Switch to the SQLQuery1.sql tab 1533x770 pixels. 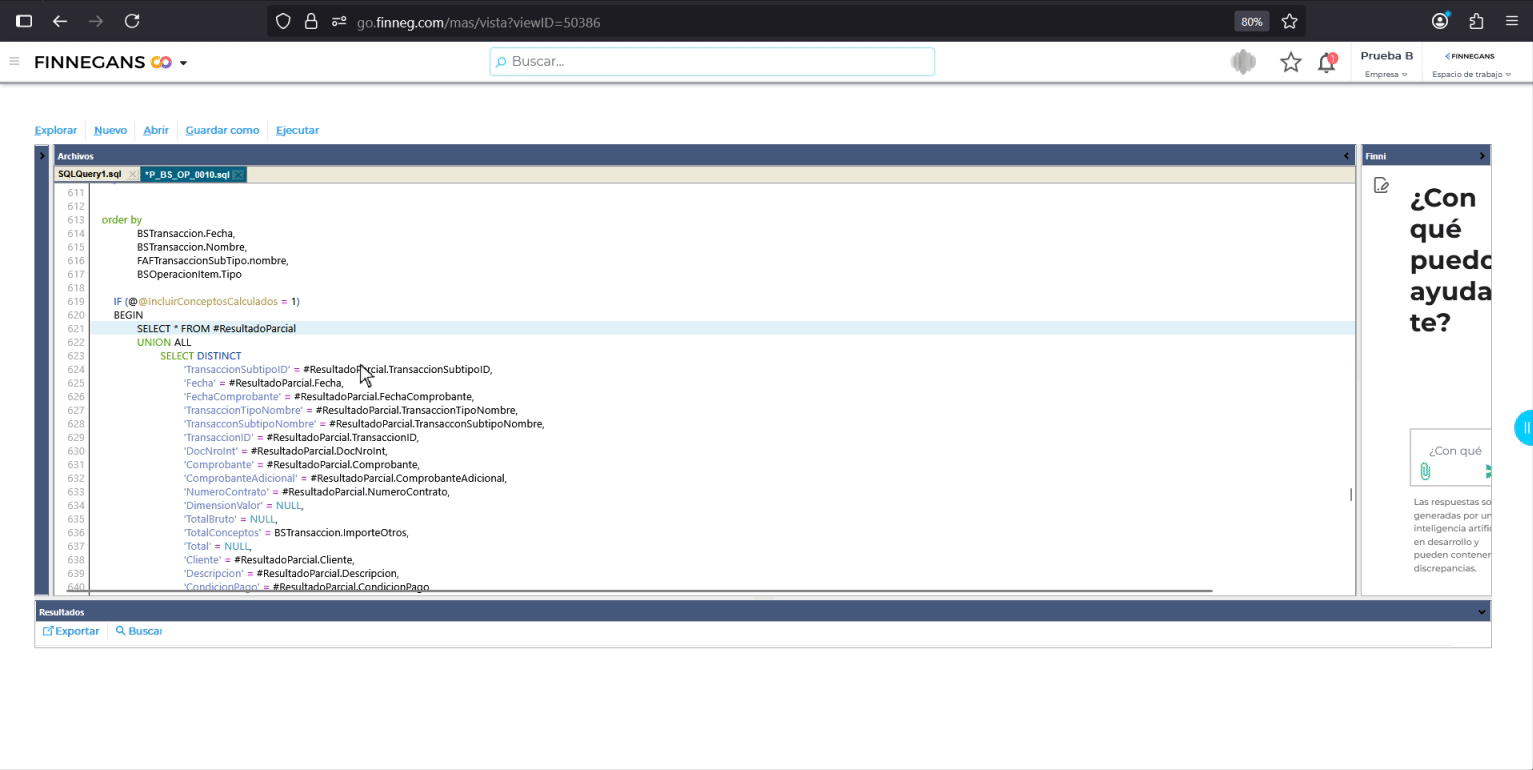(90, 174)
